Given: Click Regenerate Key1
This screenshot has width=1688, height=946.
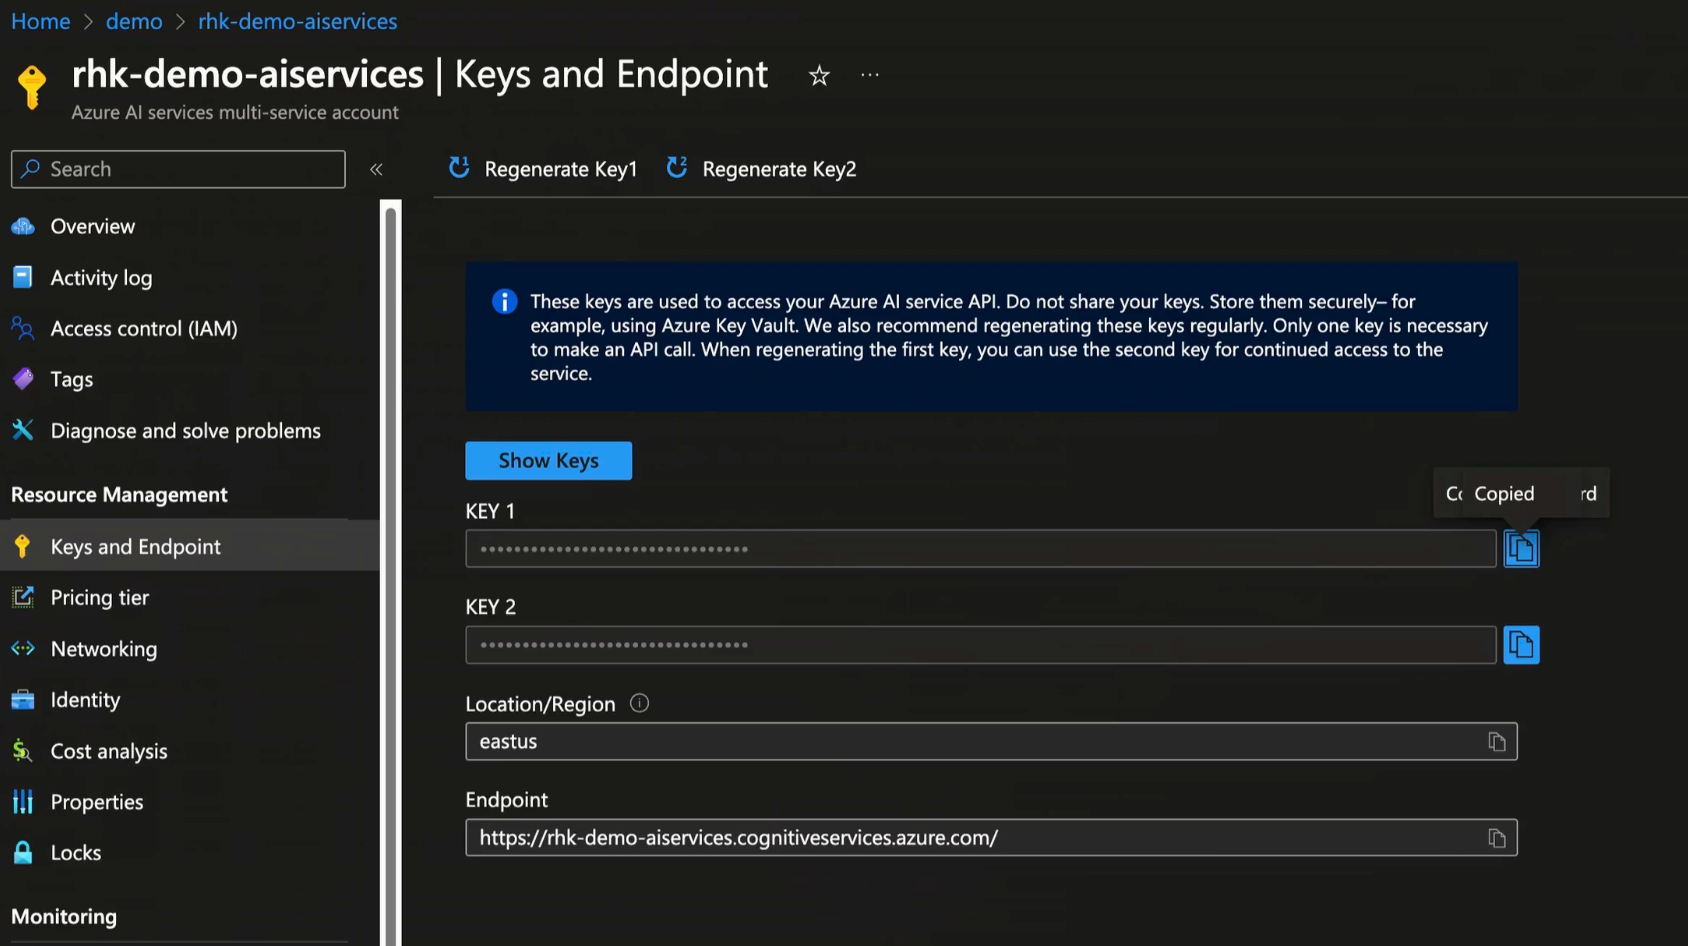Looking at the screenshot, I should coord(543,169).
